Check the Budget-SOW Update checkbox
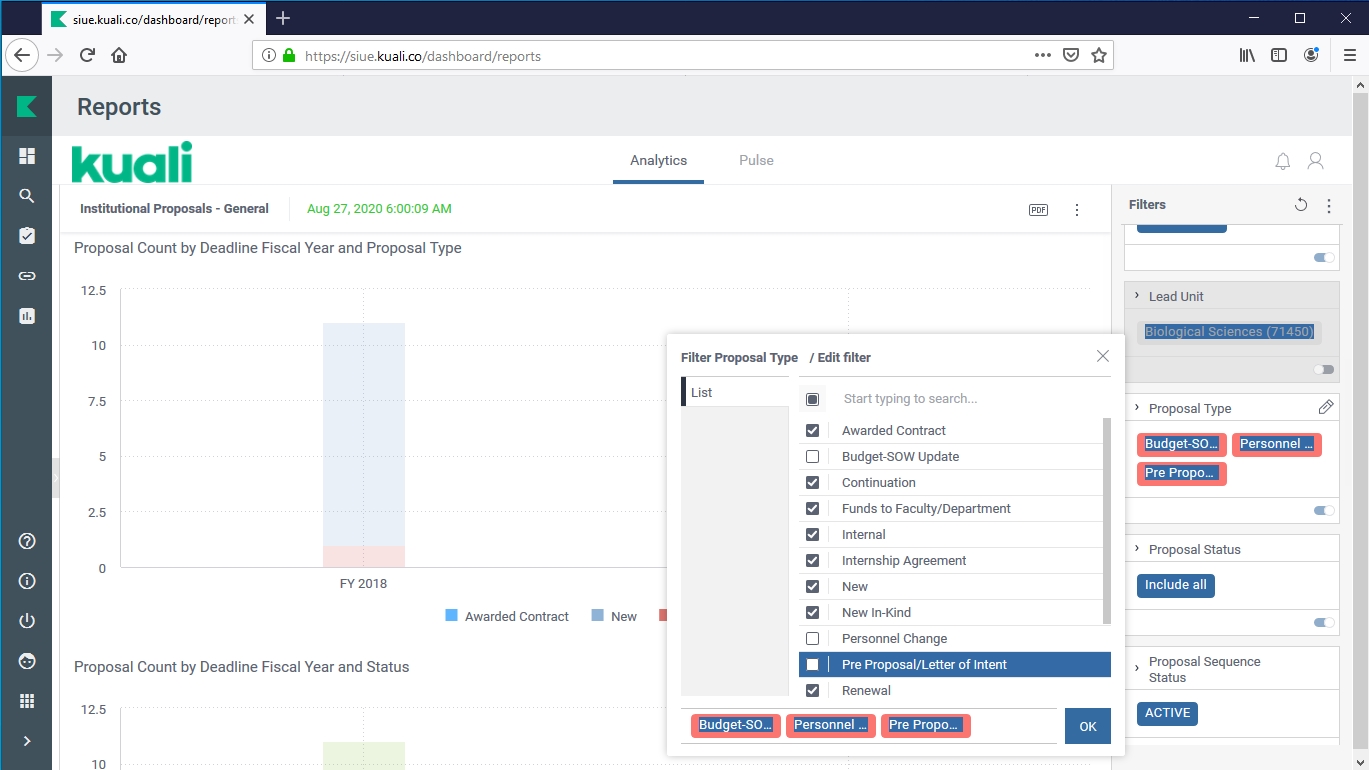 click(x=812, y=457)
